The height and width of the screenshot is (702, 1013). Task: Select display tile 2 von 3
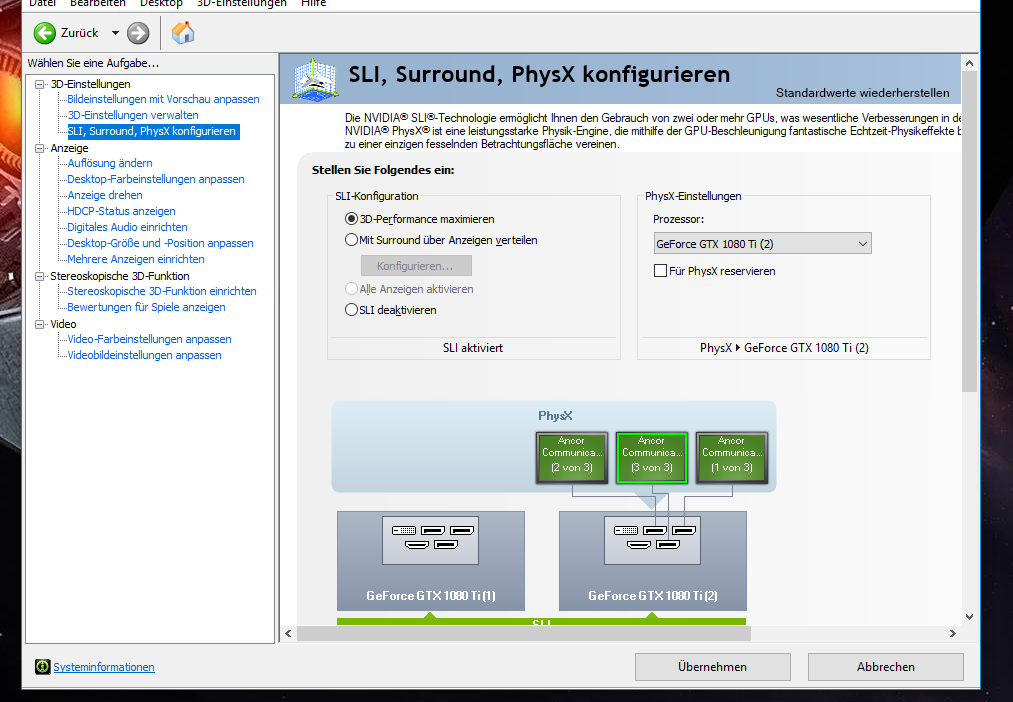[572, 458]
